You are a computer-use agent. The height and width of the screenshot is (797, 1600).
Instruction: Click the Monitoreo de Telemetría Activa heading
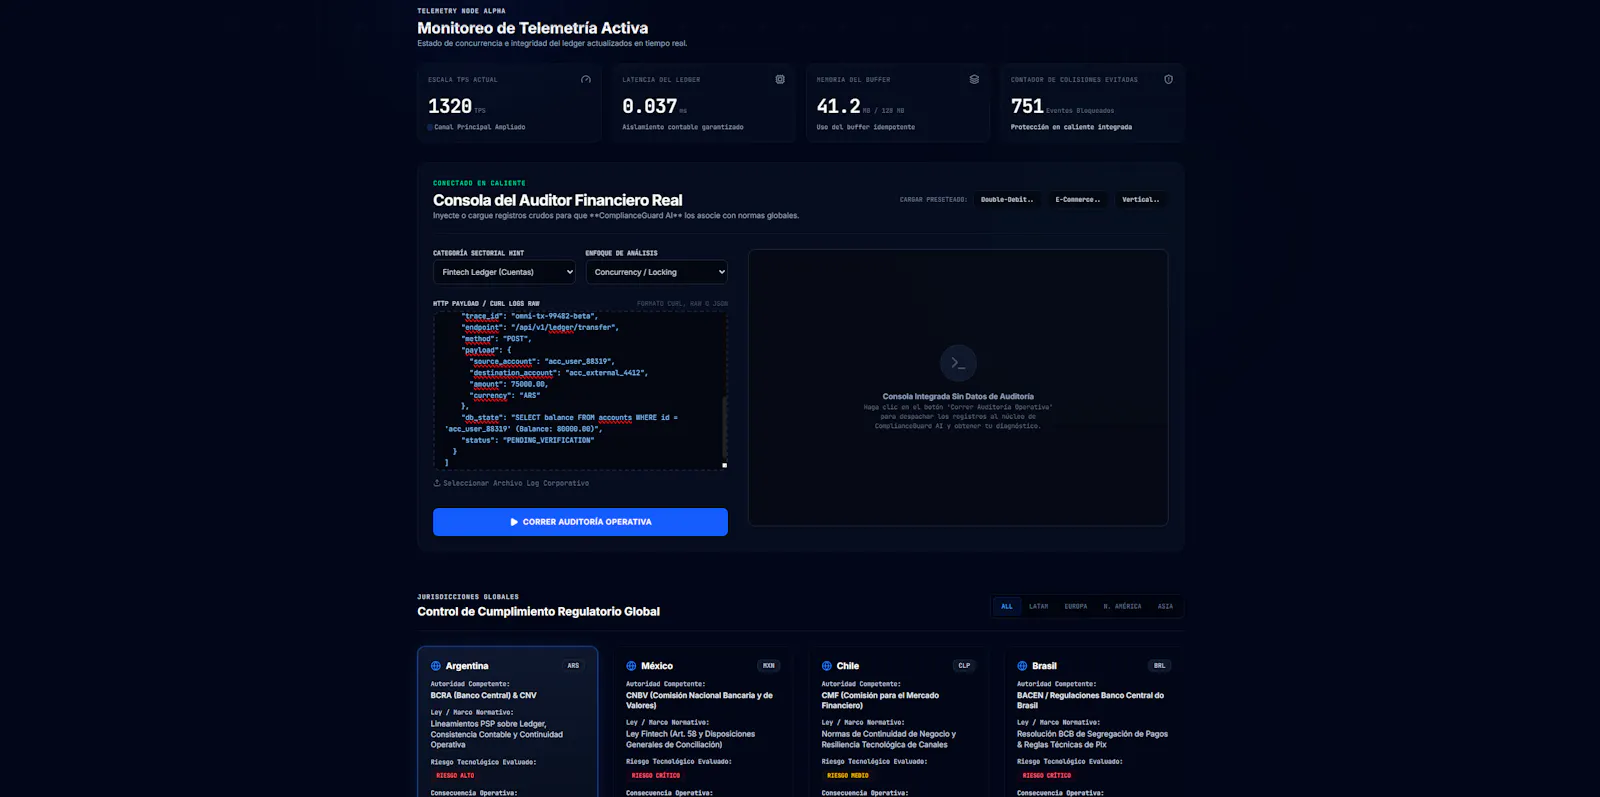(x=533, y=28)
